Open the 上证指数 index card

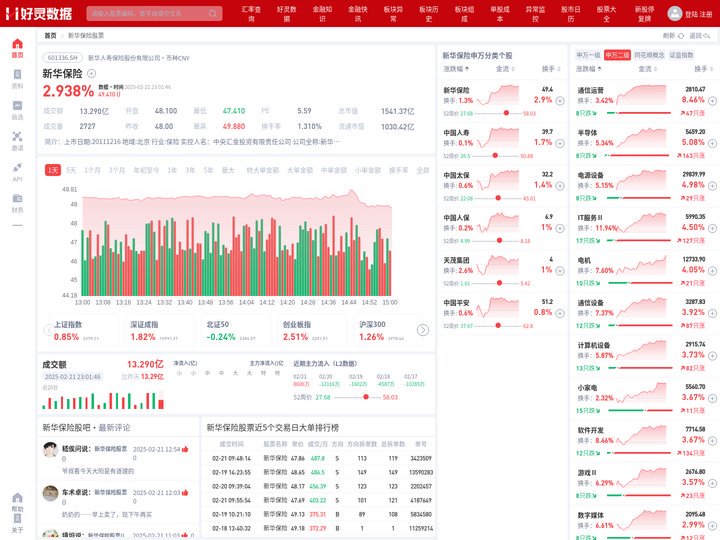tap(82, 330)
